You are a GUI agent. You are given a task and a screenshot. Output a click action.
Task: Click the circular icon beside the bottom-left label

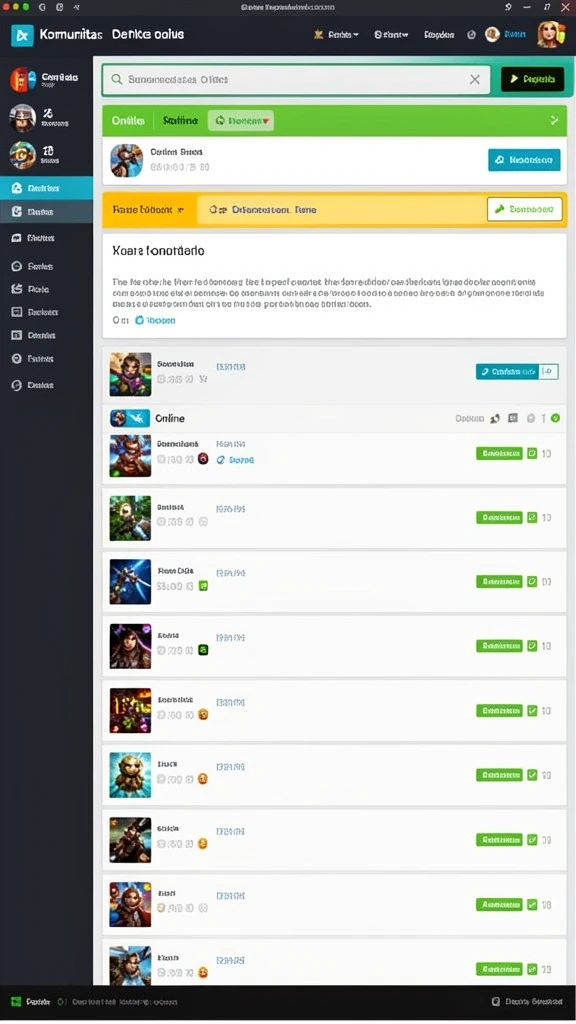pos(61,1002)
